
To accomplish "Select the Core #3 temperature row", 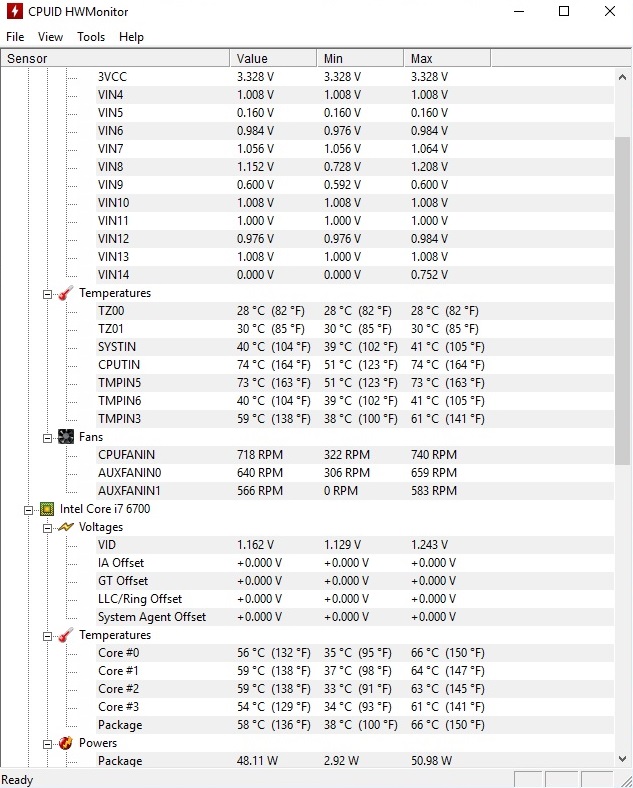I will (x=355, y=707).
